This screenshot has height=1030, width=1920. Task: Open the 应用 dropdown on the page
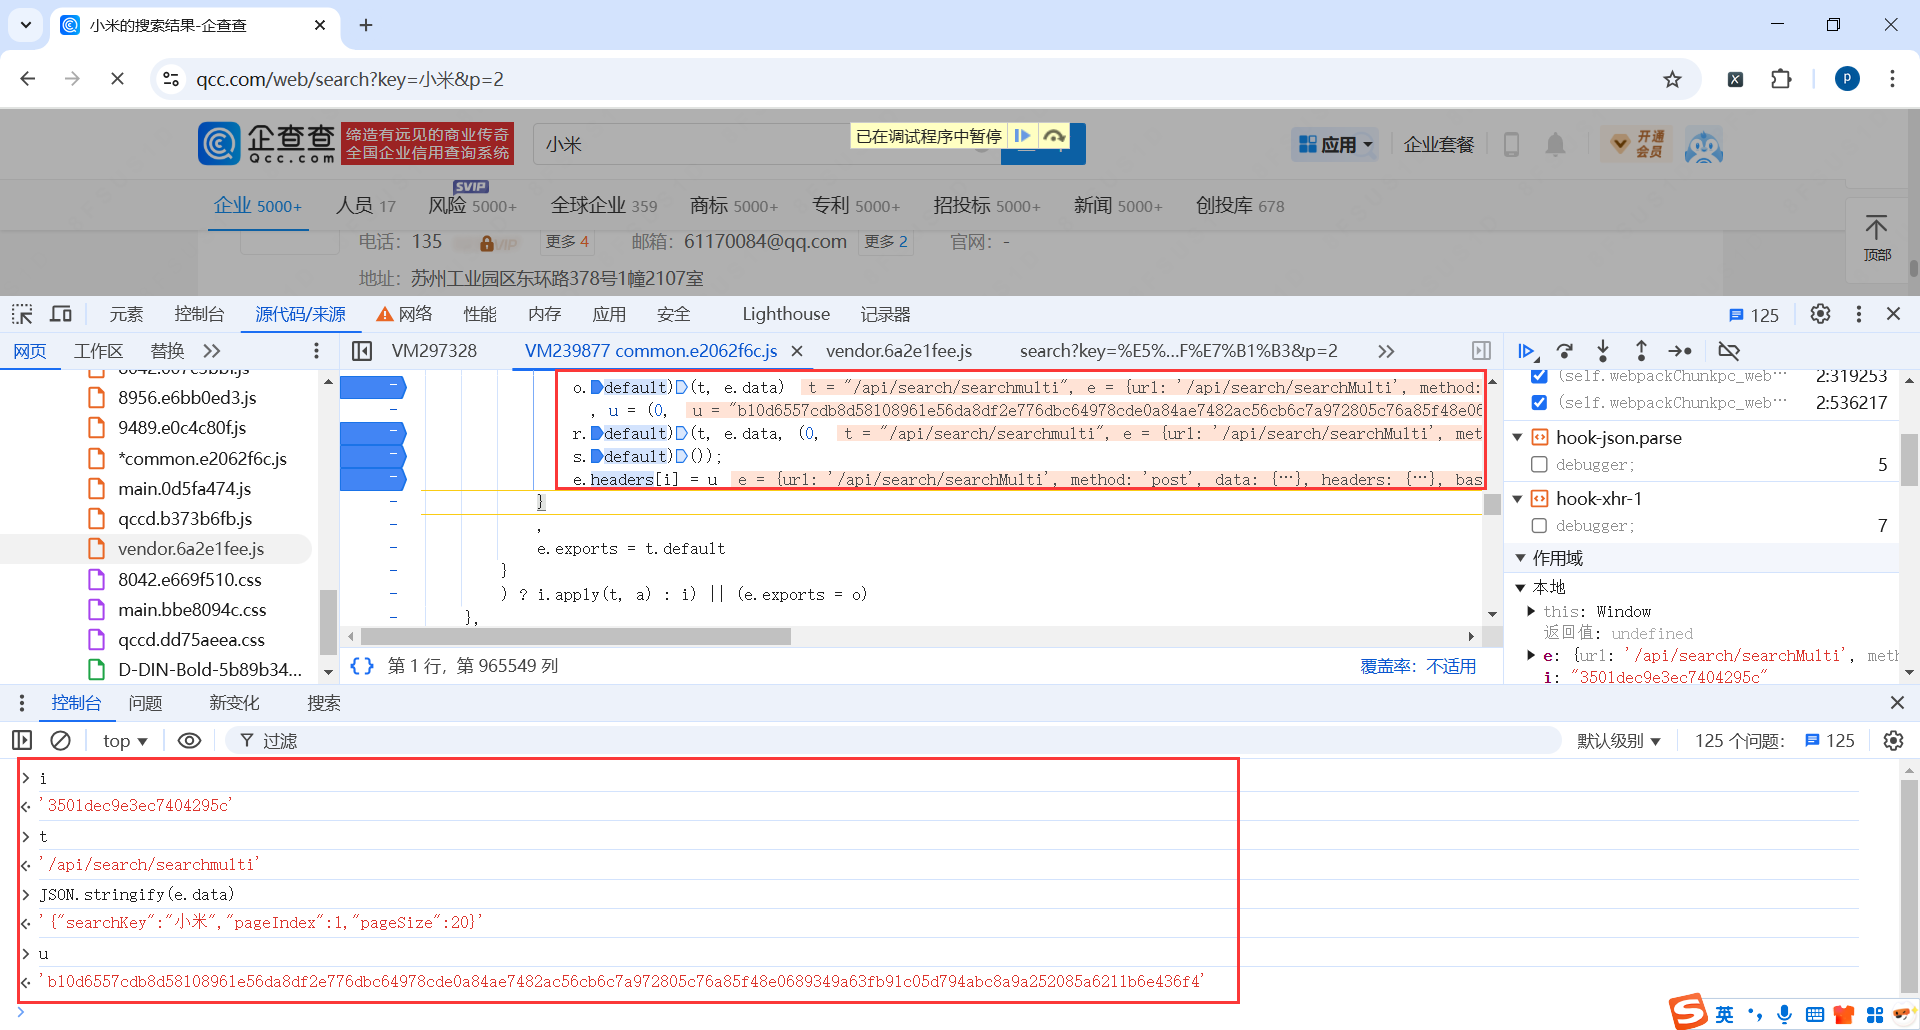pos(1335,145)
